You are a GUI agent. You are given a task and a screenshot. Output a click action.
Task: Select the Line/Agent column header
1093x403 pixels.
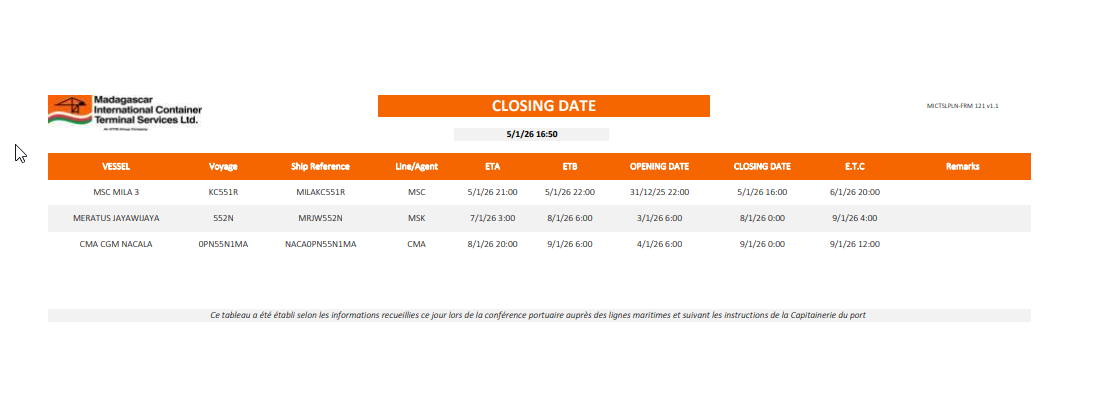coord(417,166)
